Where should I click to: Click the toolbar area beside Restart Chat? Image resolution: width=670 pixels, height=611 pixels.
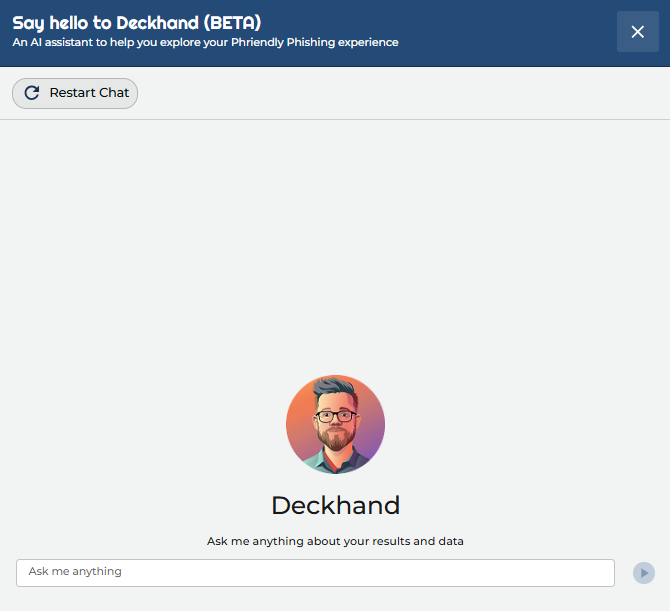[x=400, y=93]
